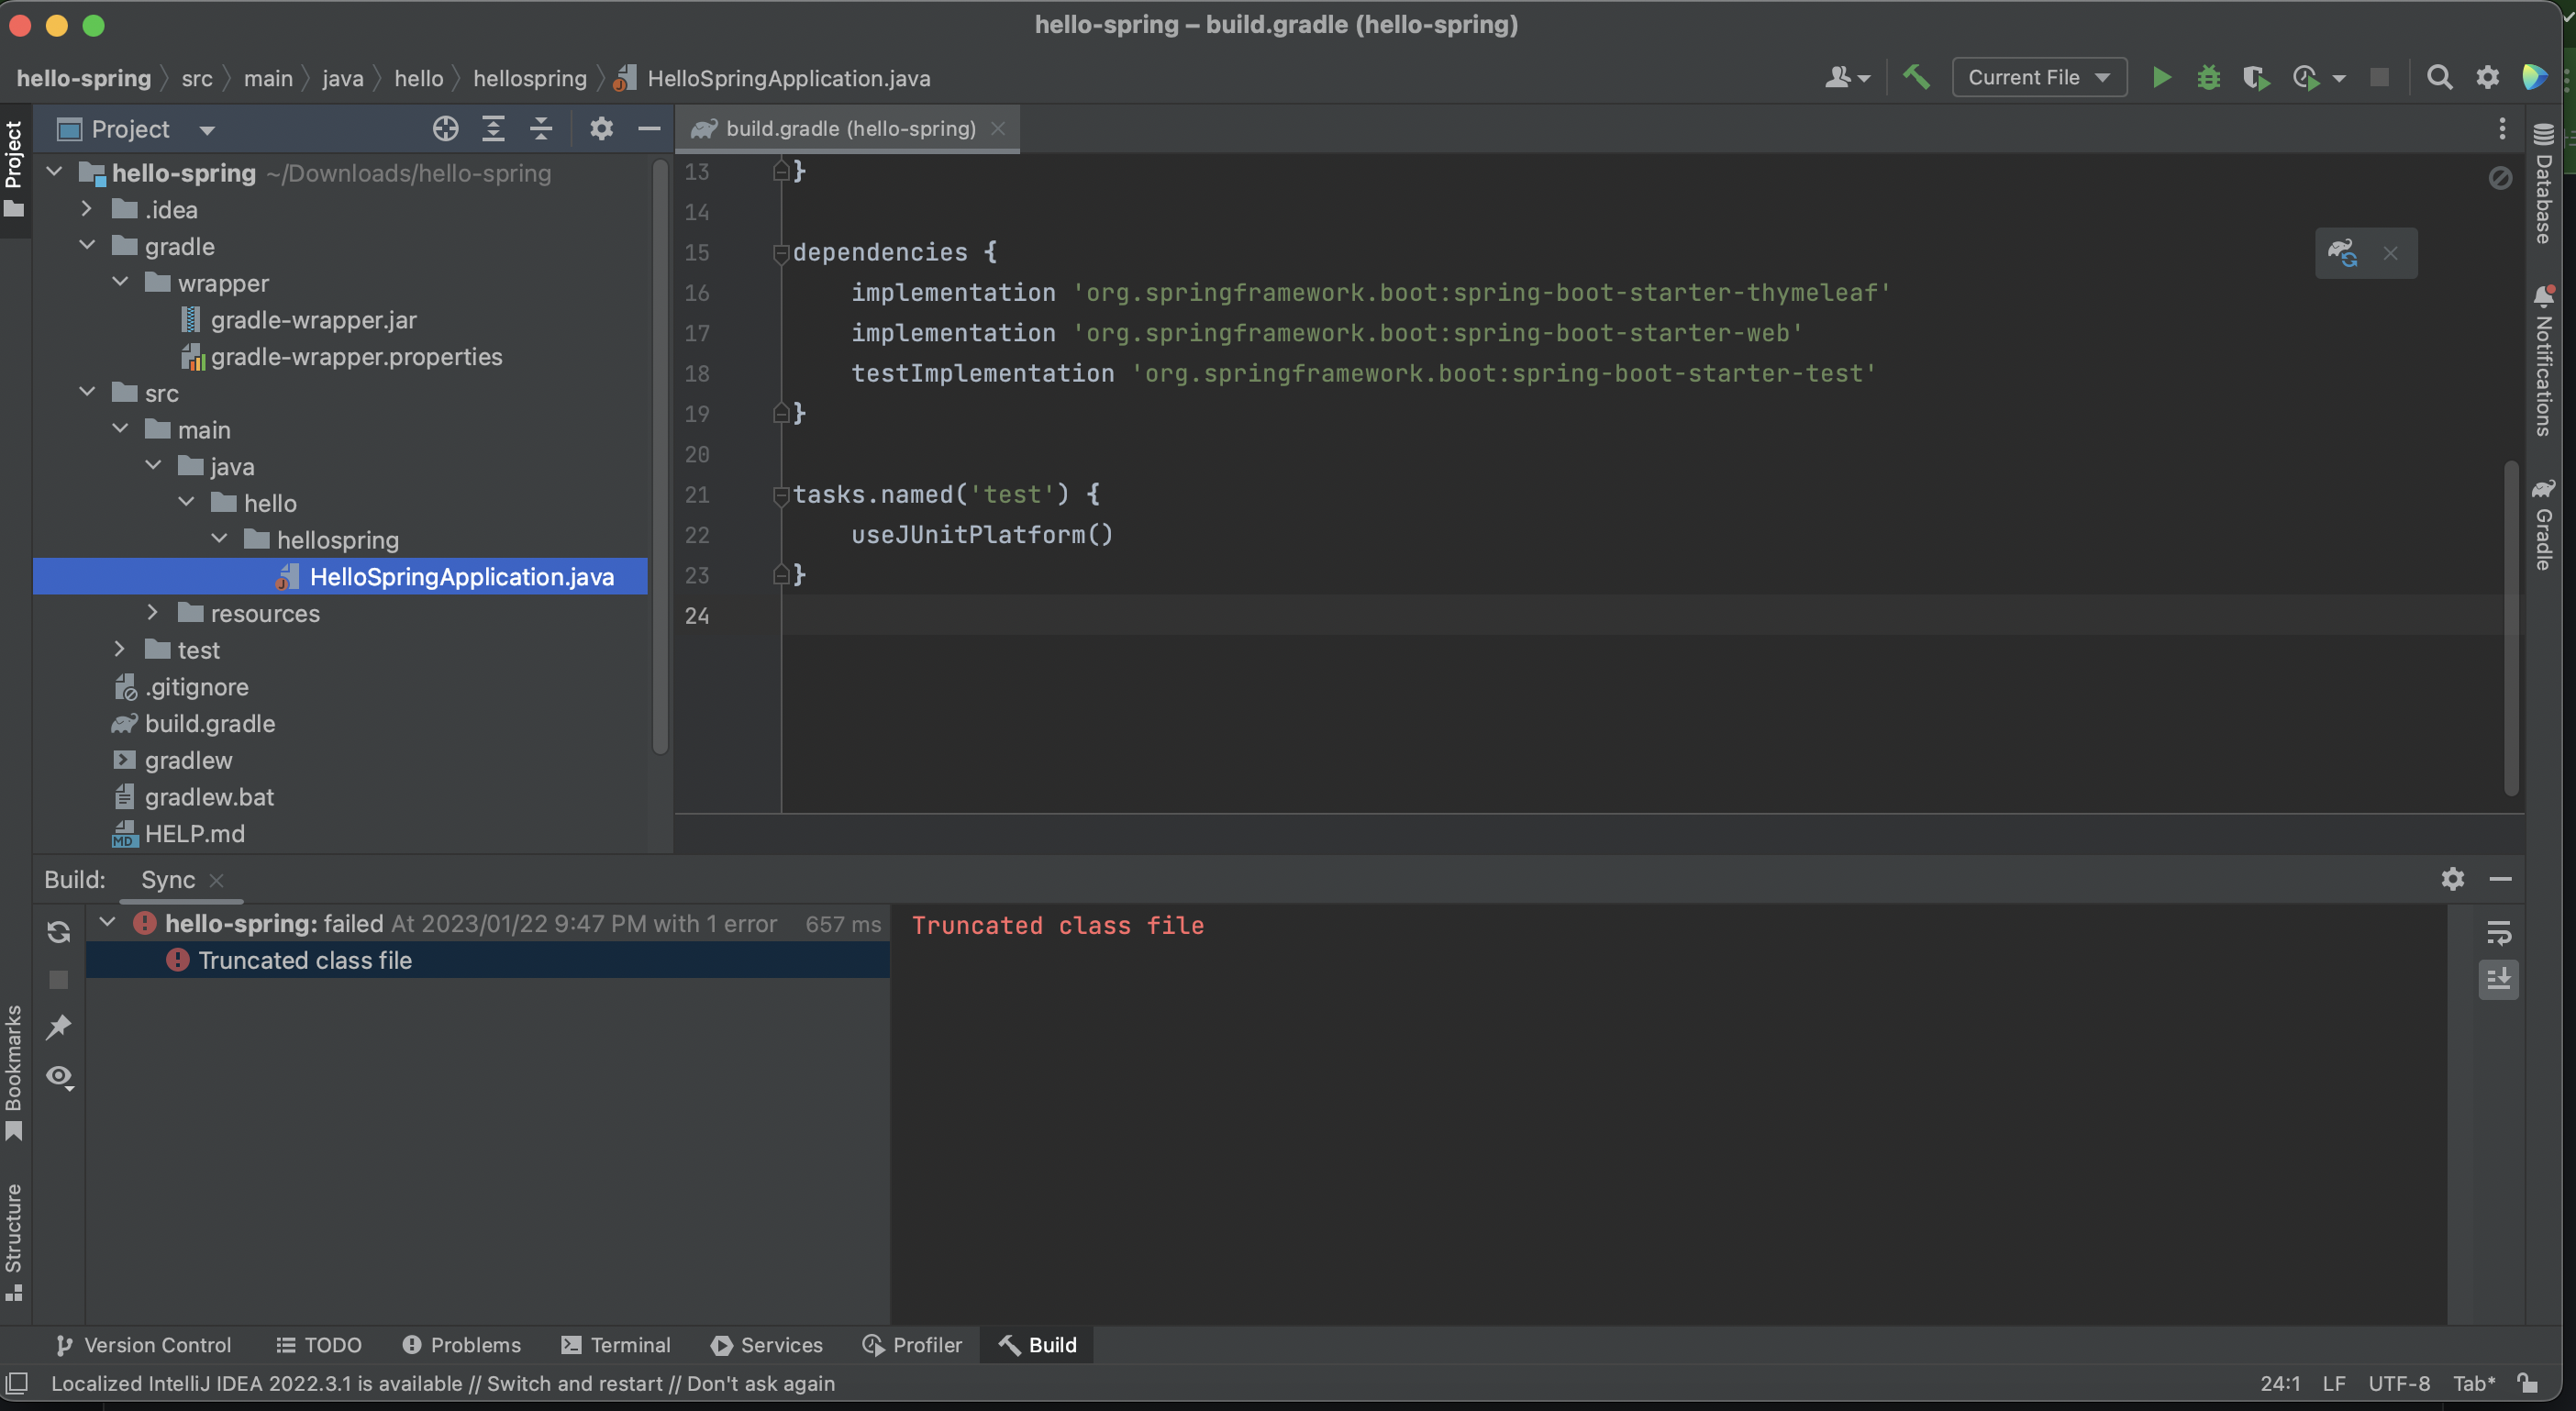Click UTF-8 encoding in status bar
The height and width of the screenshot is (1411, 2576).
tap(2398, 1383)
